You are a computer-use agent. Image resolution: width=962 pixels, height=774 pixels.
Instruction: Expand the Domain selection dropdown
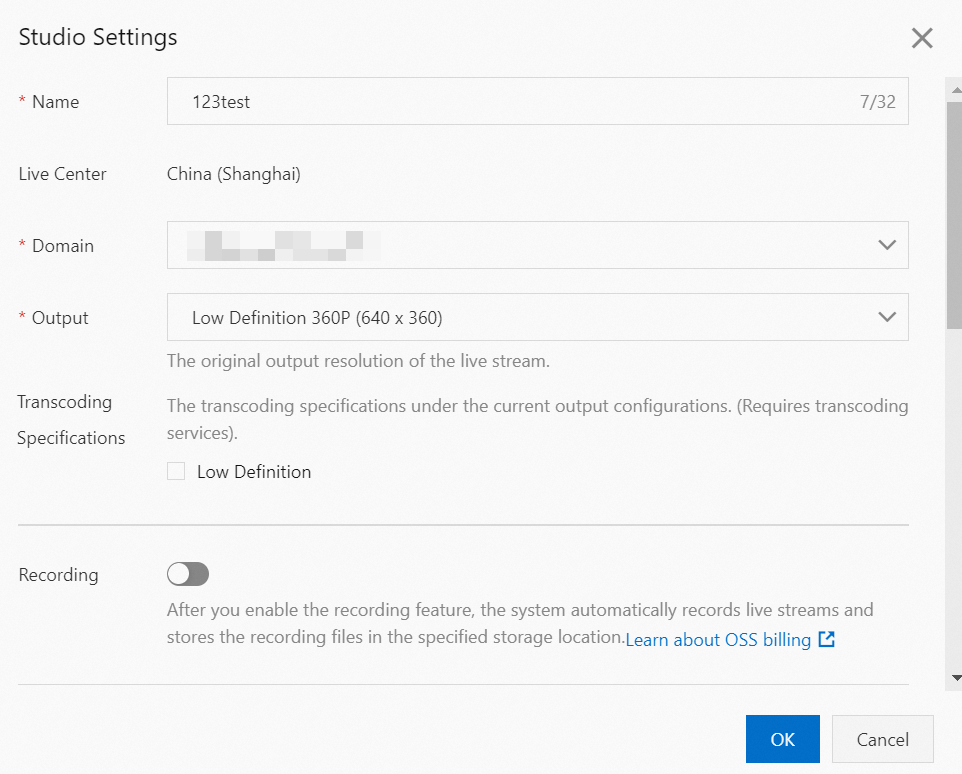click(537, 245)
